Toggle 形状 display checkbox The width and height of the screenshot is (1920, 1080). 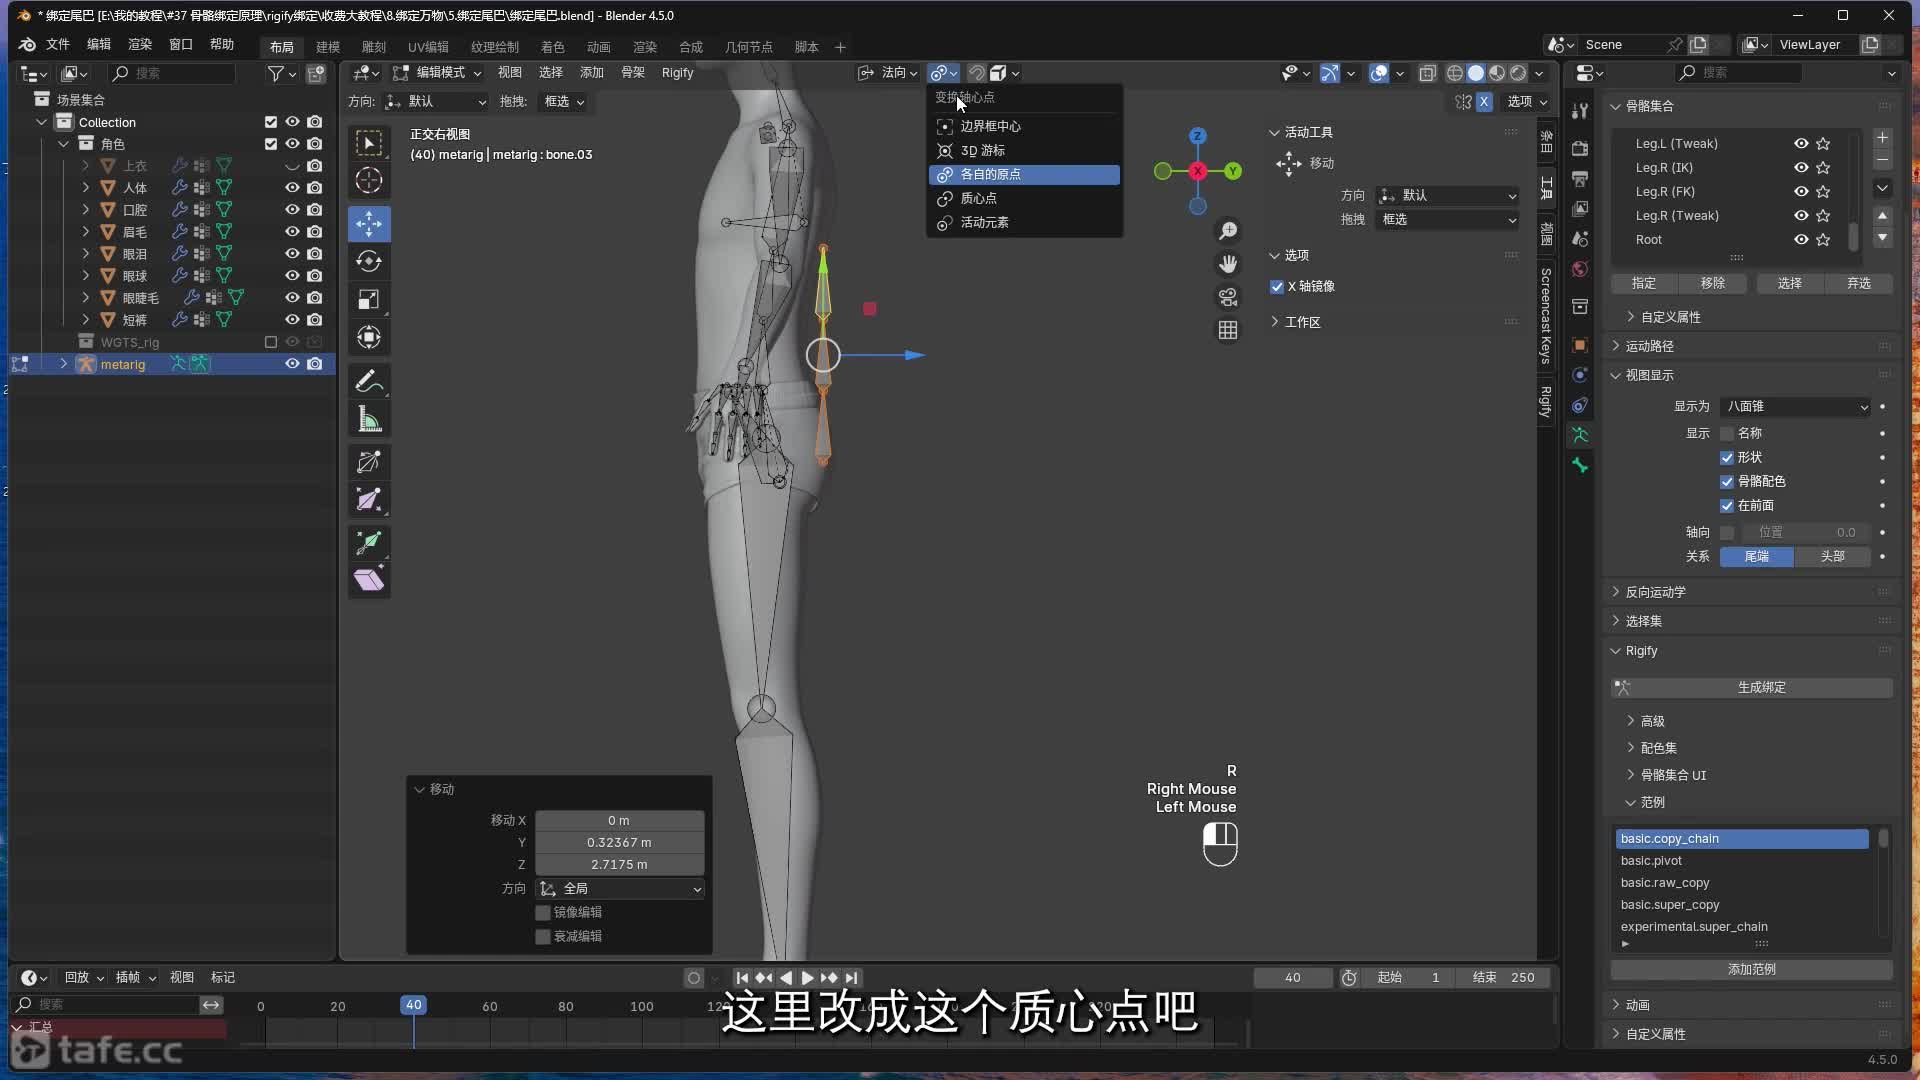point(1727,458)
